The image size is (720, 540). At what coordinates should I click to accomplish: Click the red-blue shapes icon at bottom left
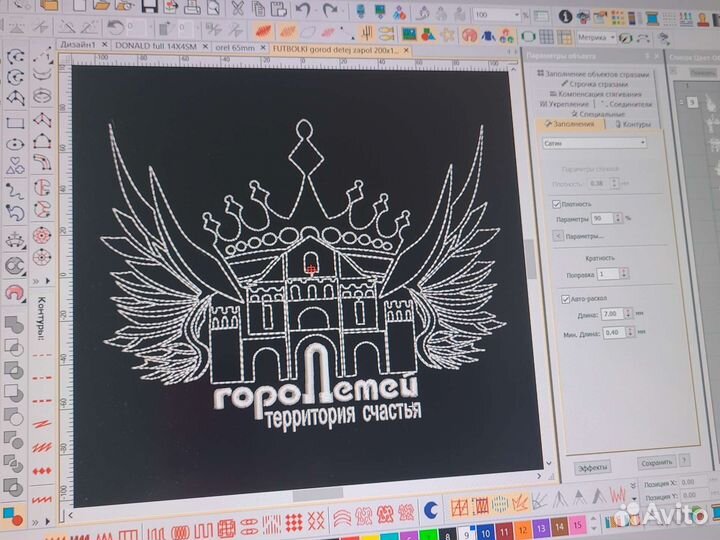pyautogui.click(x=12, y=516)
